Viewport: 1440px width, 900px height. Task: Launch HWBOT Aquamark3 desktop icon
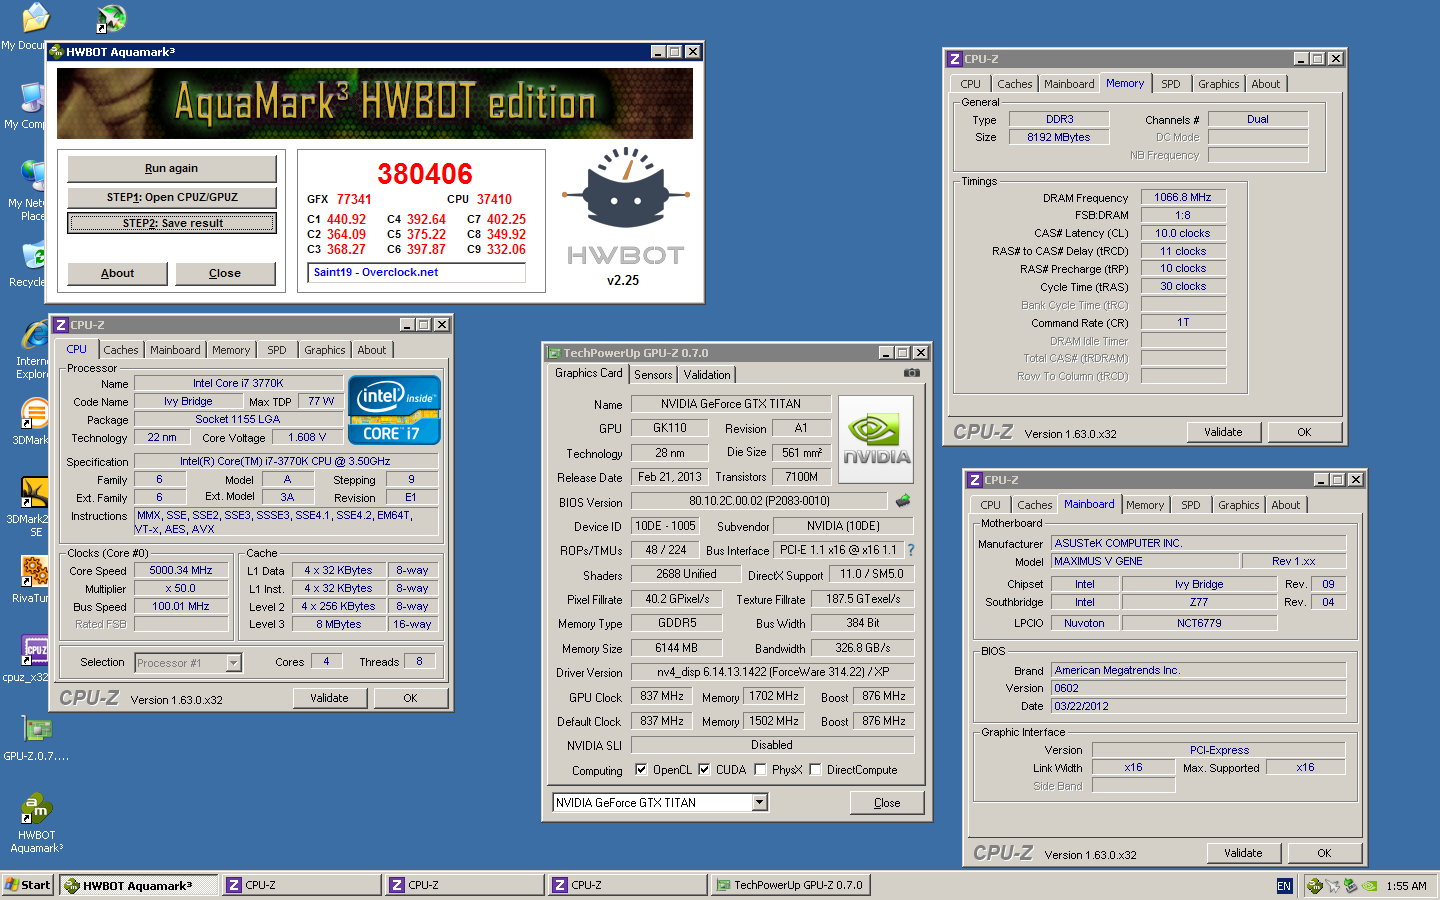pyautogui.click(x=36, y=809)
